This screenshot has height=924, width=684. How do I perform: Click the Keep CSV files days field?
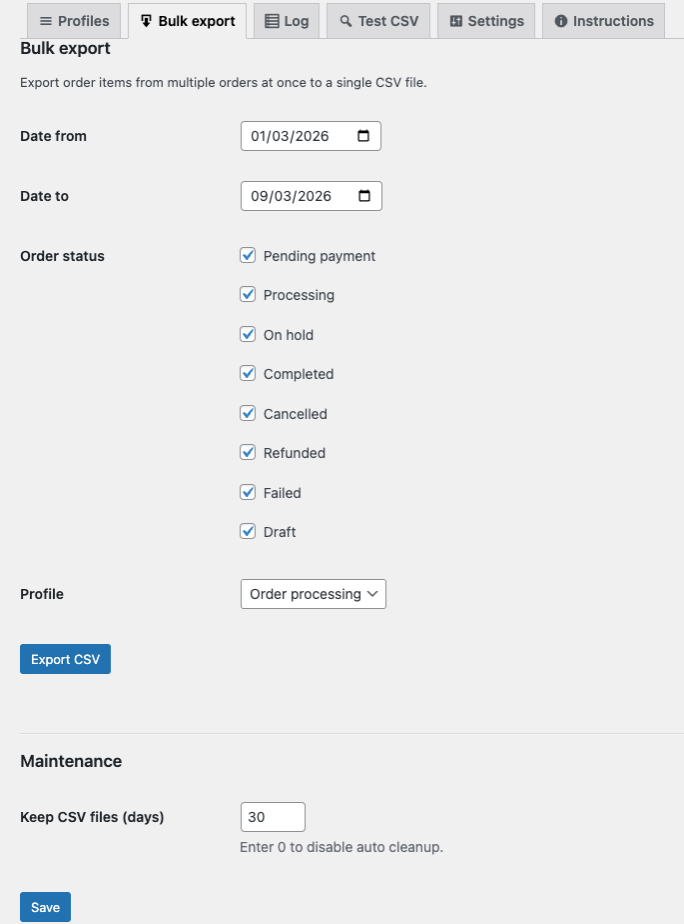point(272,817)
